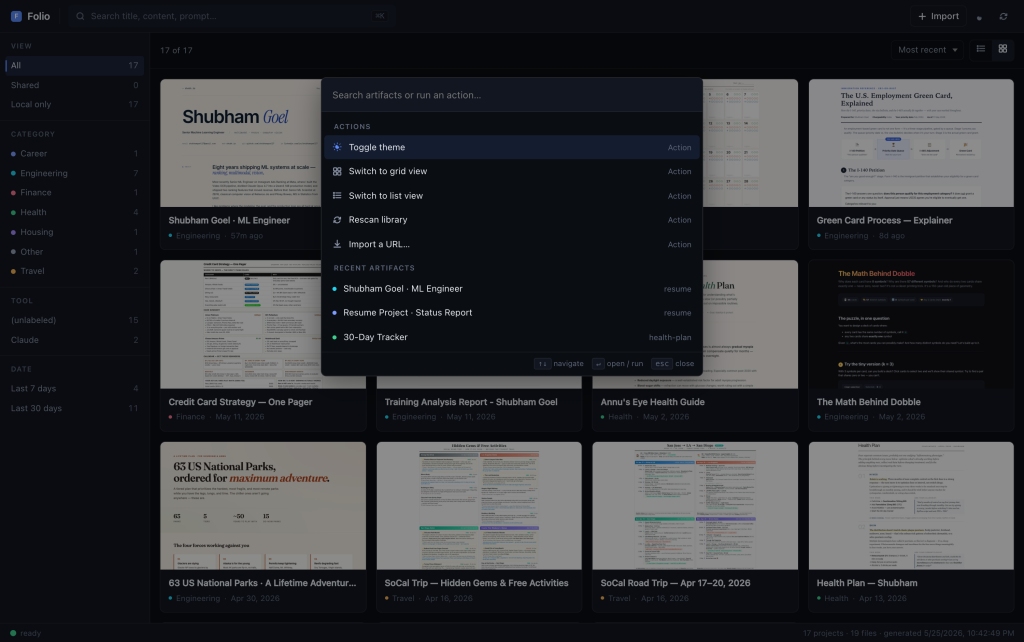
Task: Filter by Career category
Action: click(x=74, y=153)
